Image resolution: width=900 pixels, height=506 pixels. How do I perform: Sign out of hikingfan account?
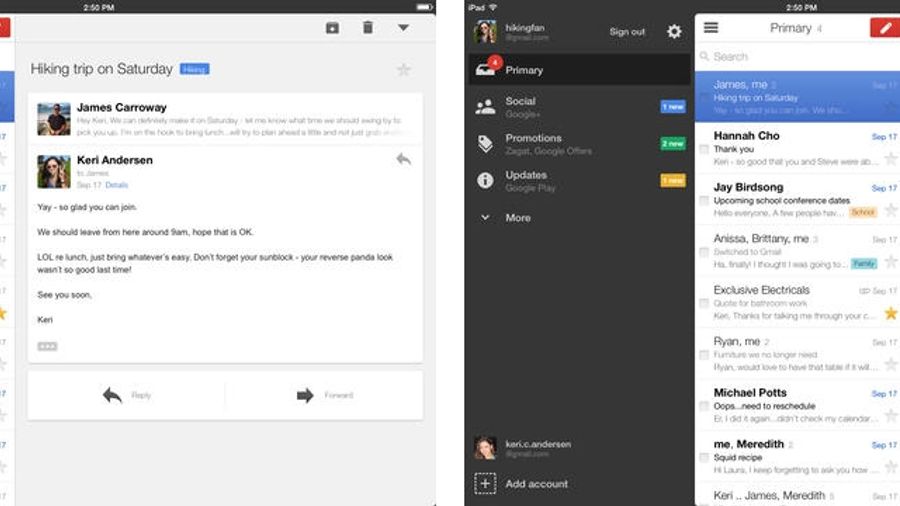[627, 32]
